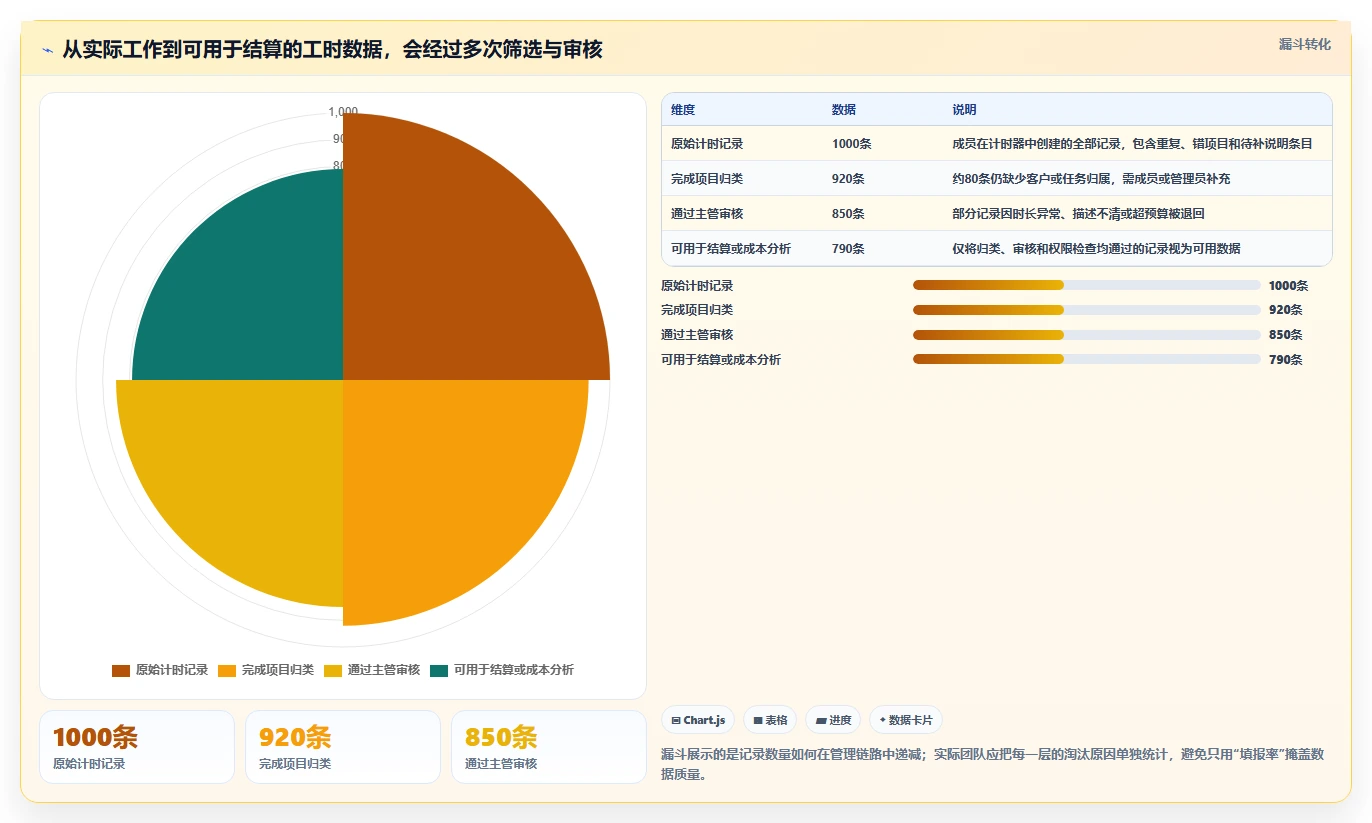The width and height of the screenshot is (1372, 823).
Task: Click the 漏斗转化 tag in the header
Action: pyautogui.click(x=1304, y=45)
